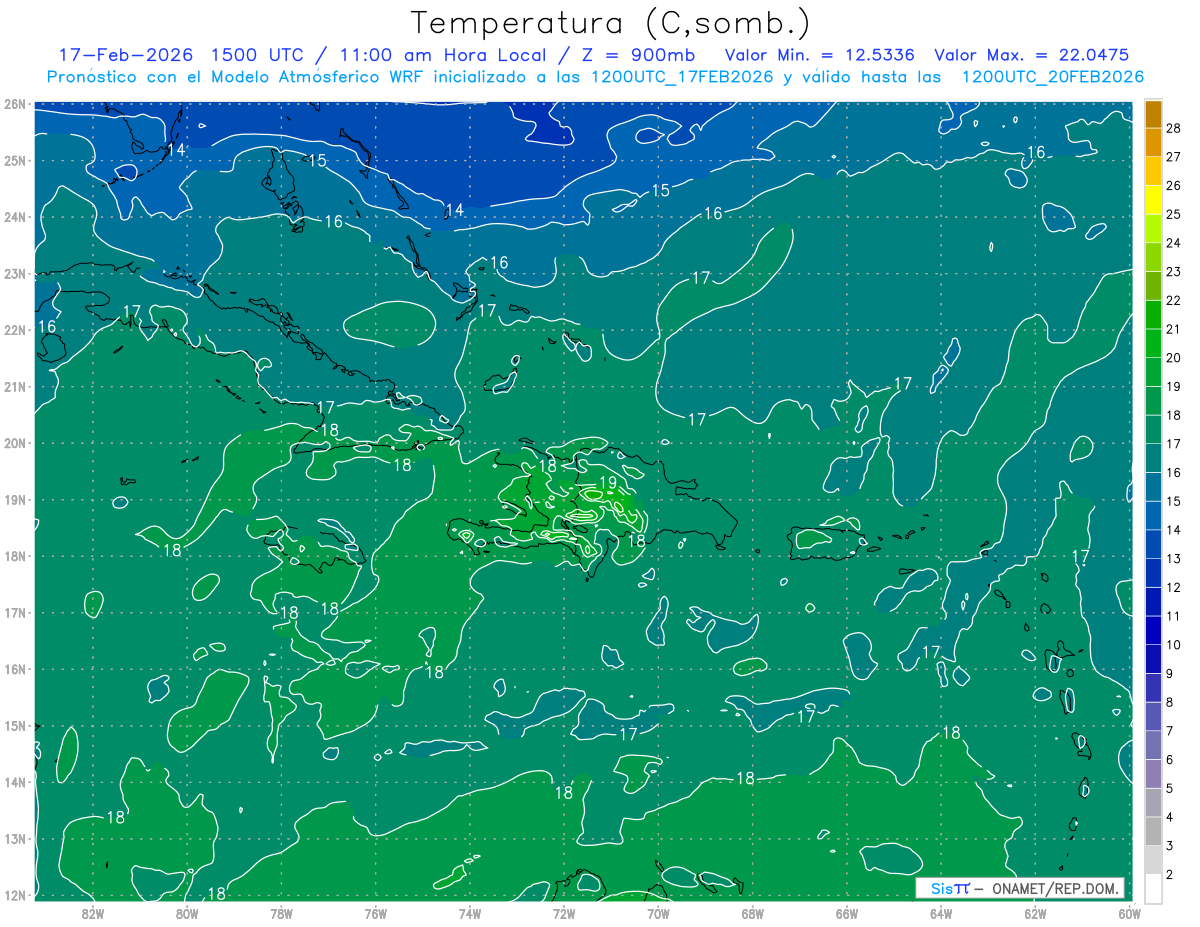
Task: Click the "19N" latitude axis label
Action: 14,500
